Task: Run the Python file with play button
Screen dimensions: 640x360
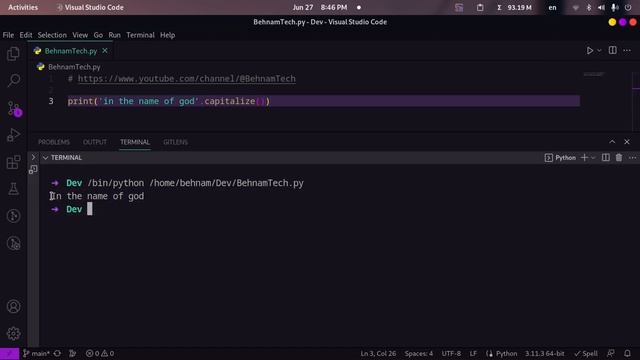Action: click(x=590, y=51)
